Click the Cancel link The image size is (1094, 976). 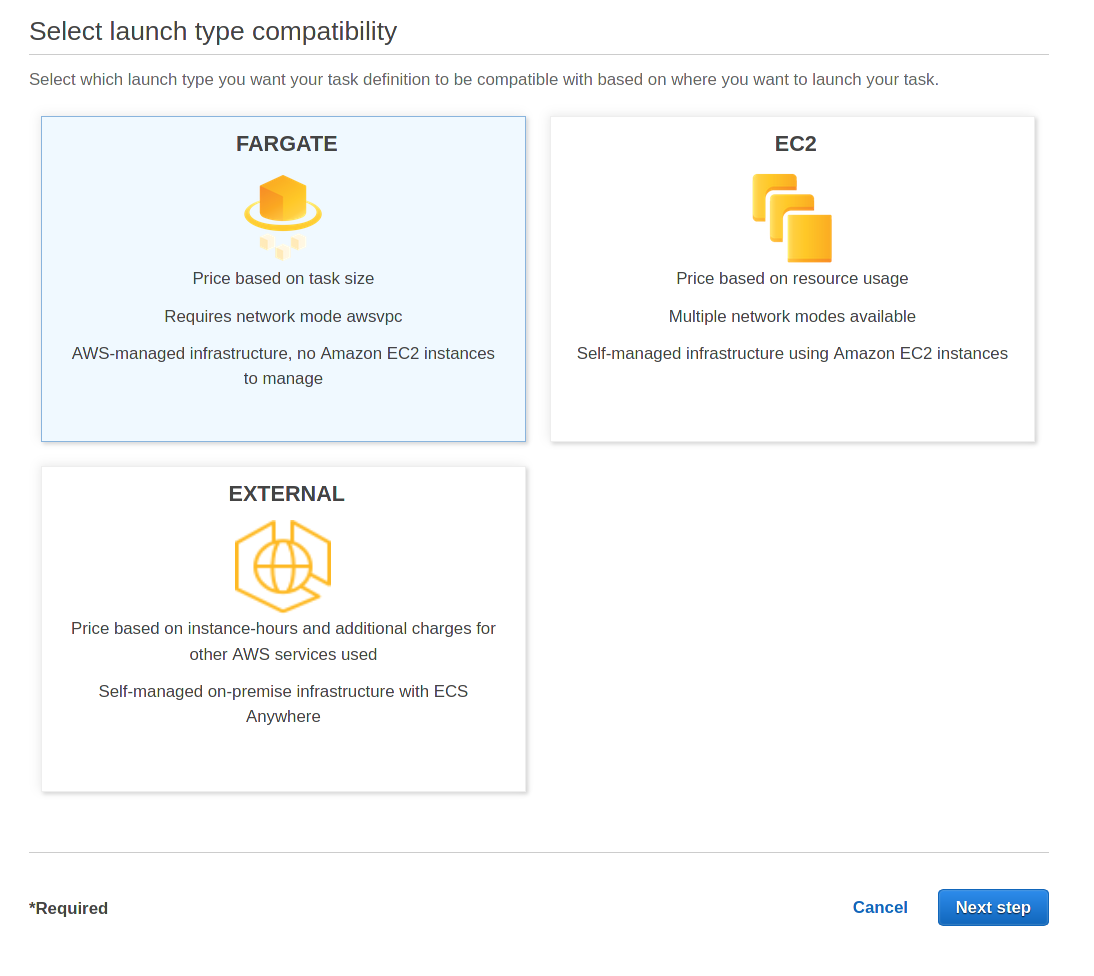coord(879,907)
